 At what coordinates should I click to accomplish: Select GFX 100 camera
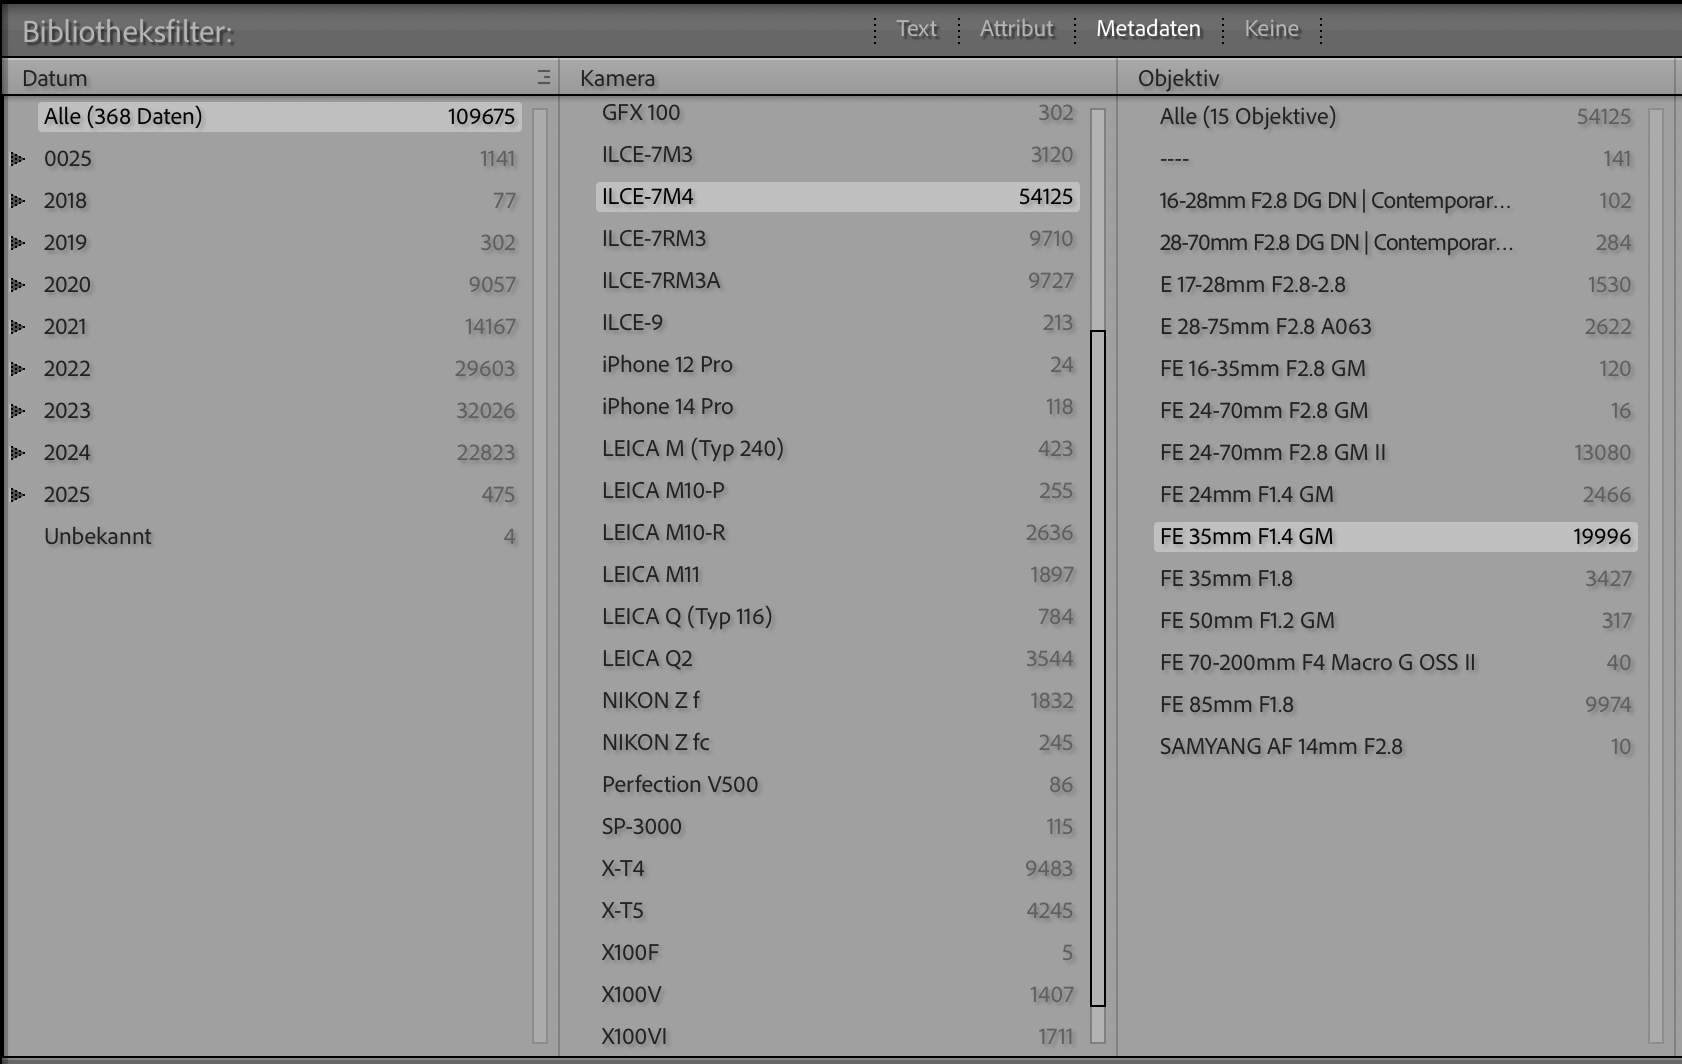[x=838, y=112]
